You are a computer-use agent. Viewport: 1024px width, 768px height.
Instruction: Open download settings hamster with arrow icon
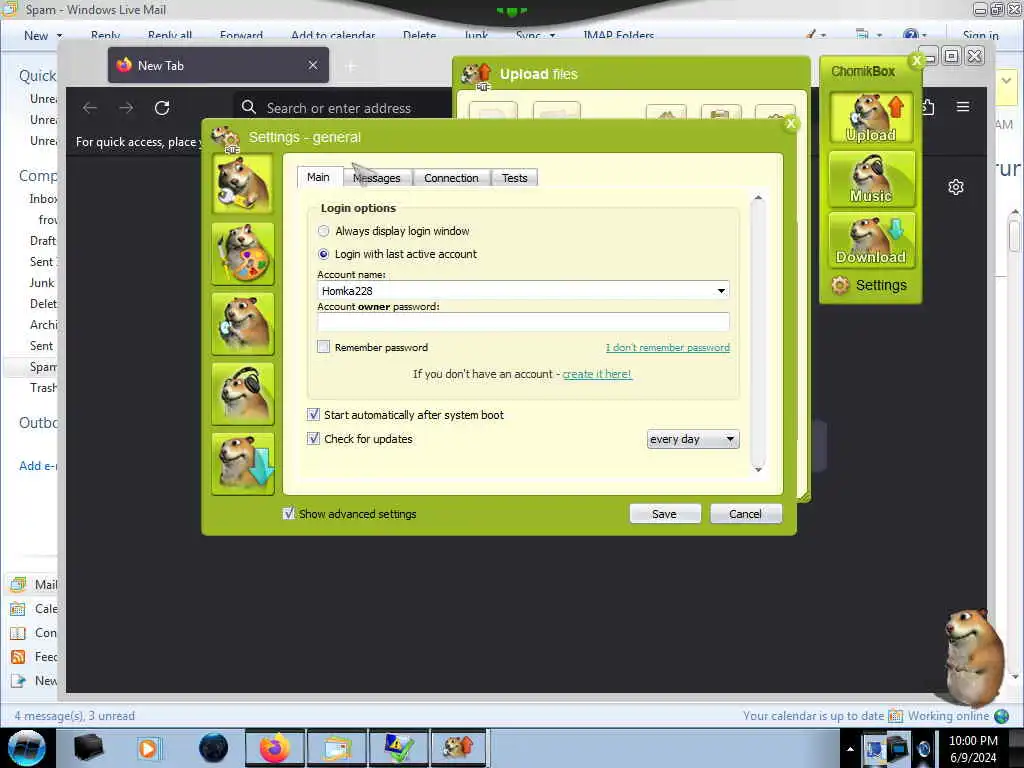242,464
